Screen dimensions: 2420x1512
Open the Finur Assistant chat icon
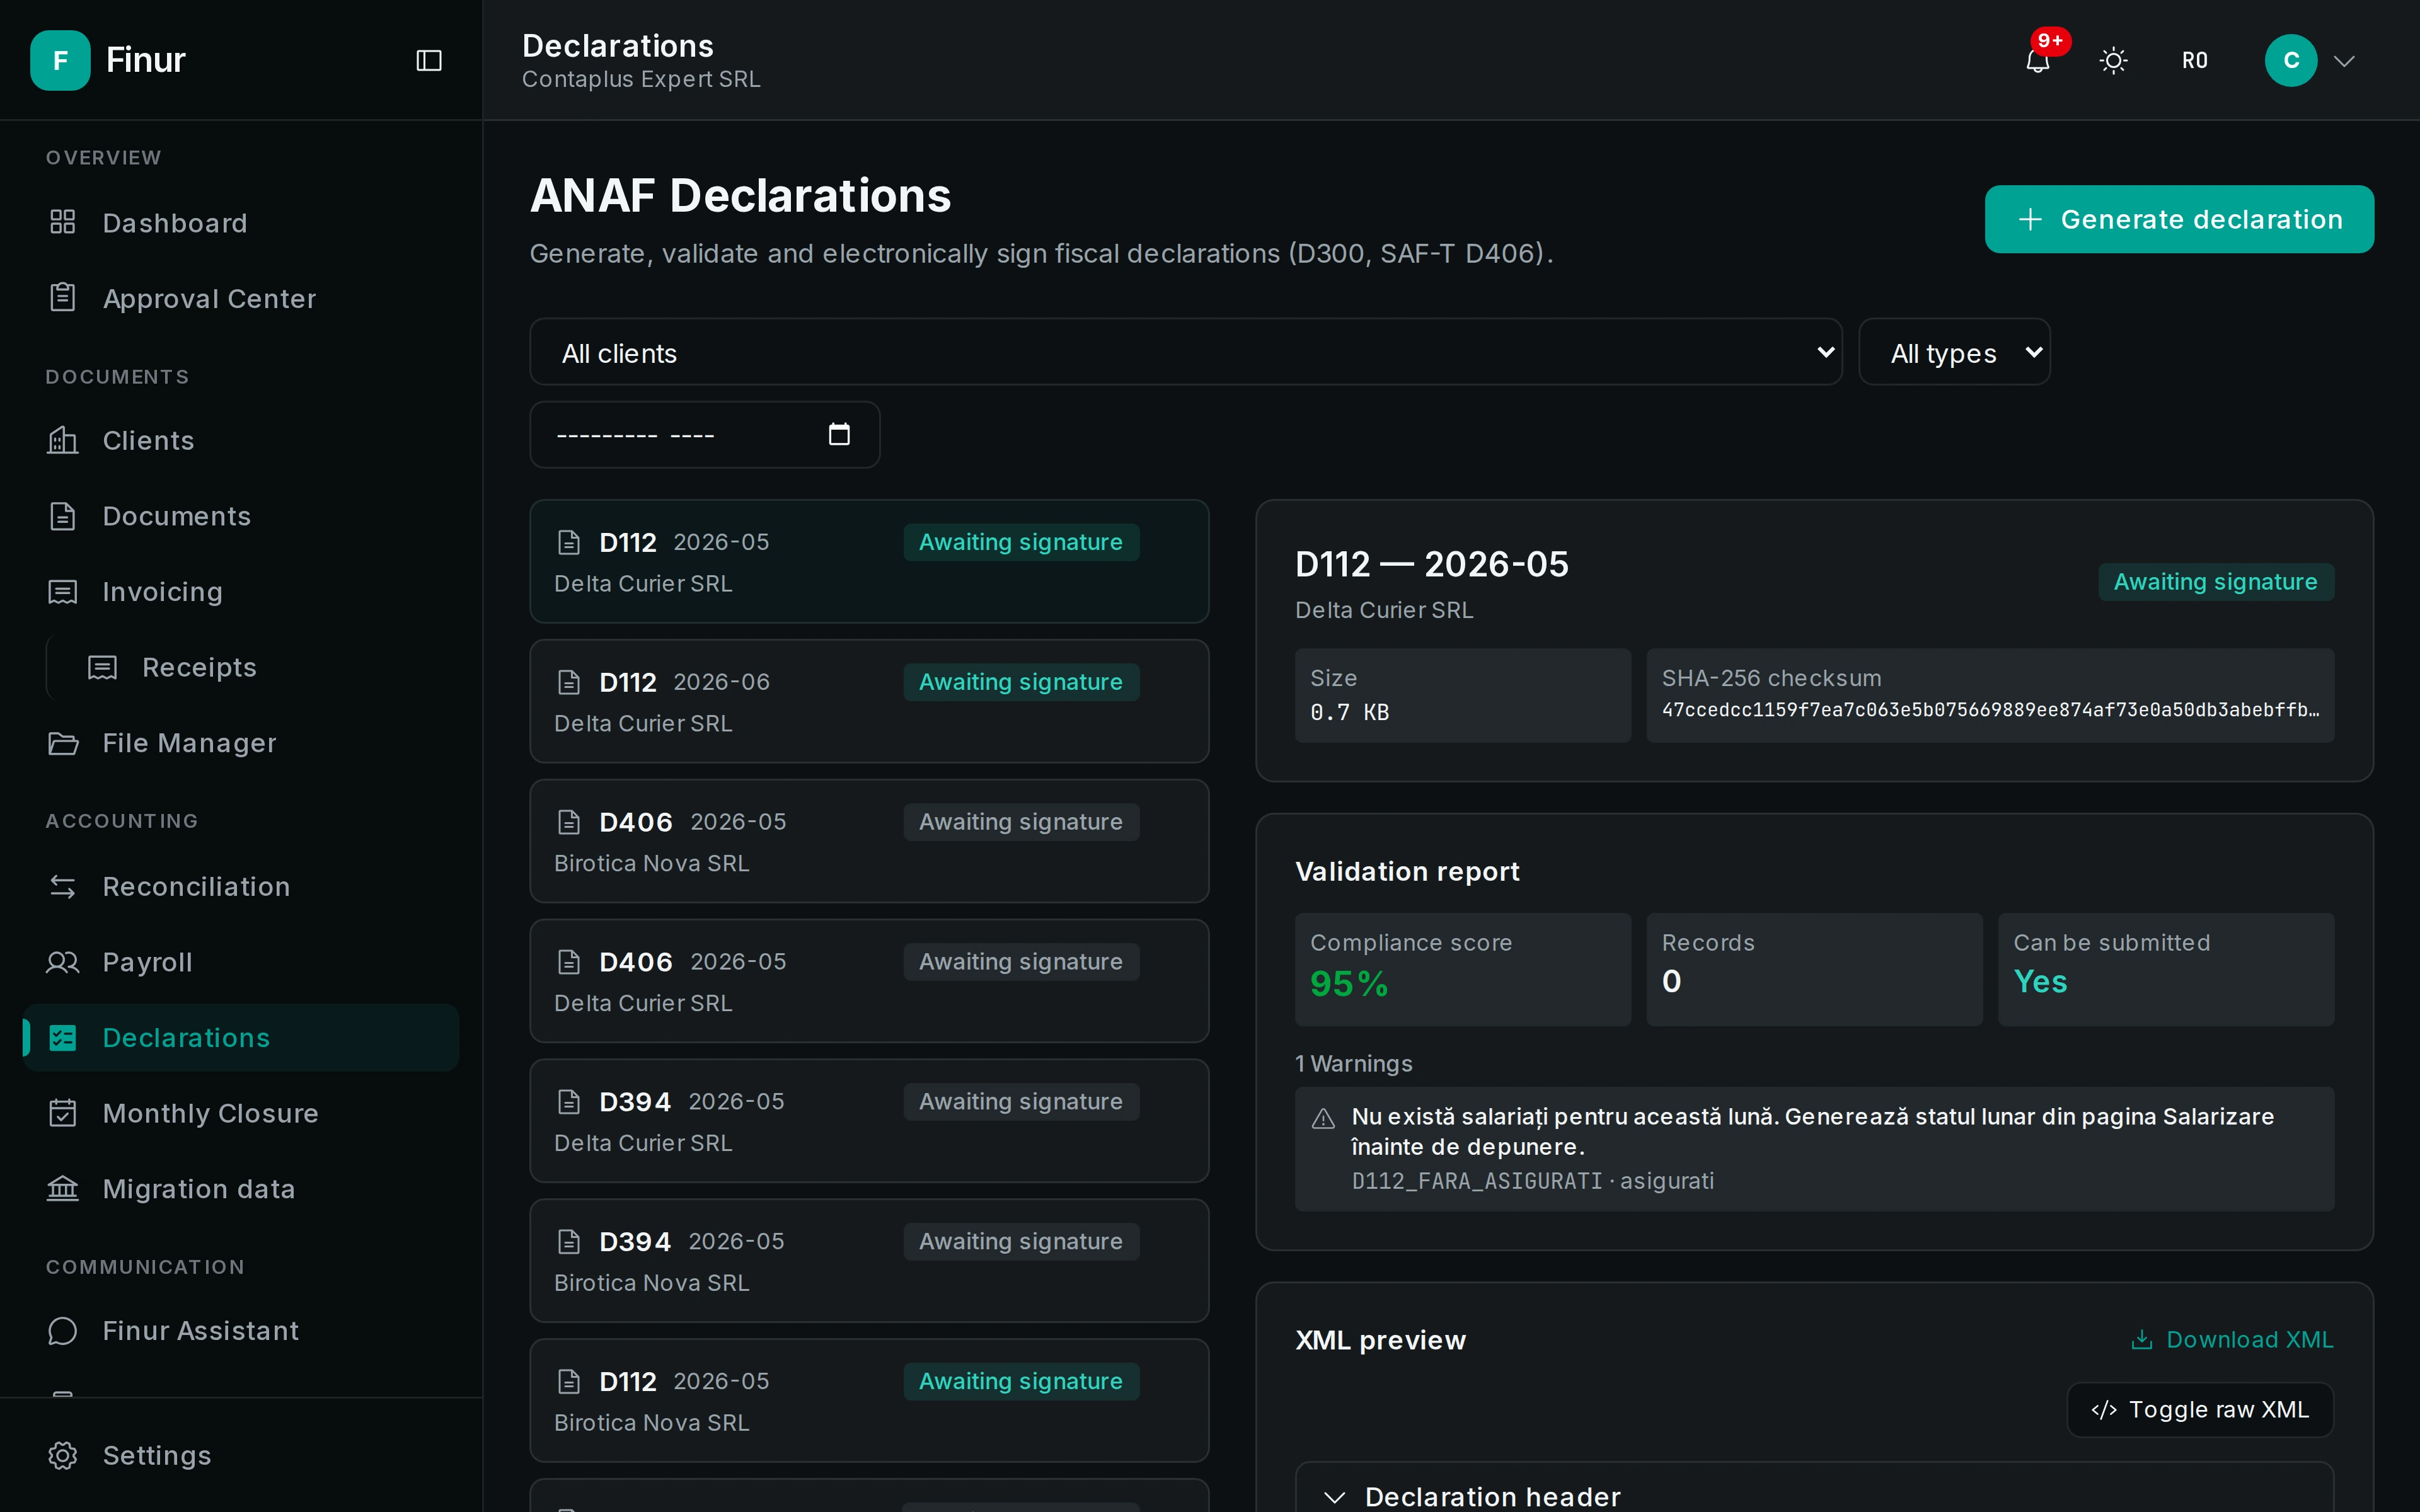tap(63, 1330)
